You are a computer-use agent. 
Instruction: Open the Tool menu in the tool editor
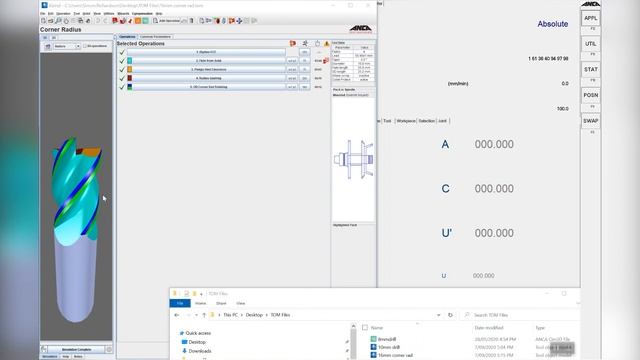click(x=76, y=13)
